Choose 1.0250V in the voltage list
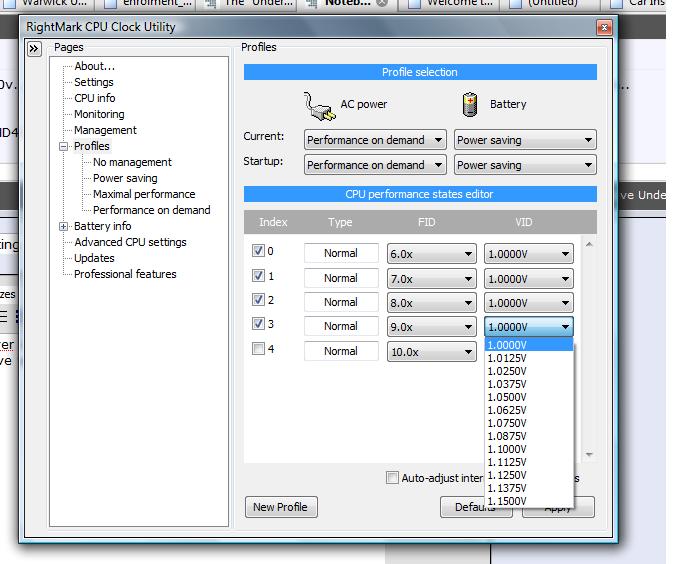This screenshot has height=564, width=683. (x=529, y=371)
